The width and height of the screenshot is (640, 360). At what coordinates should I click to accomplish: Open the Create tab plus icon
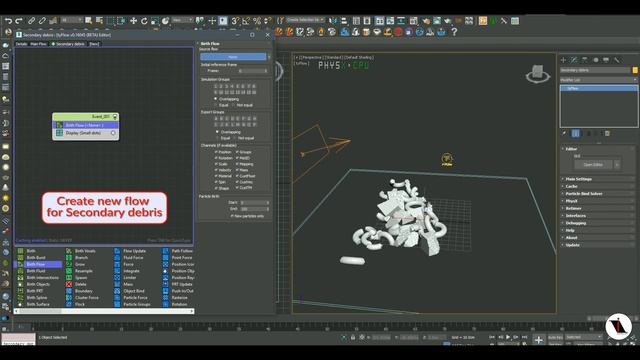(564, 60)
